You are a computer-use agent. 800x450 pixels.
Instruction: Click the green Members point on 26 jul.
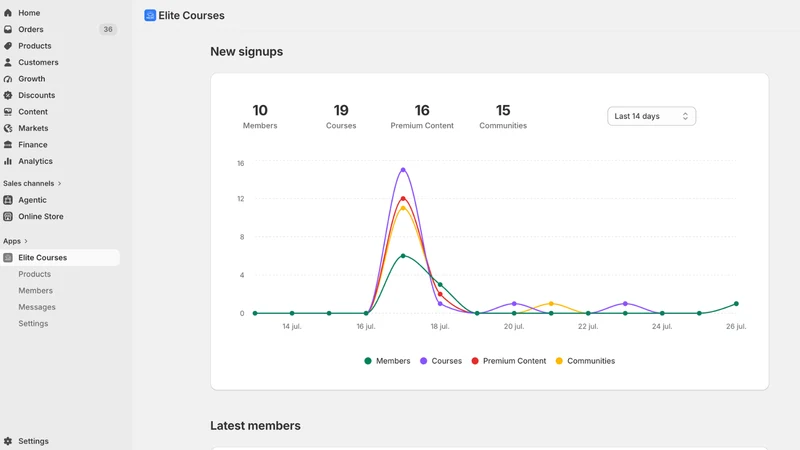(x=736, y=304)
